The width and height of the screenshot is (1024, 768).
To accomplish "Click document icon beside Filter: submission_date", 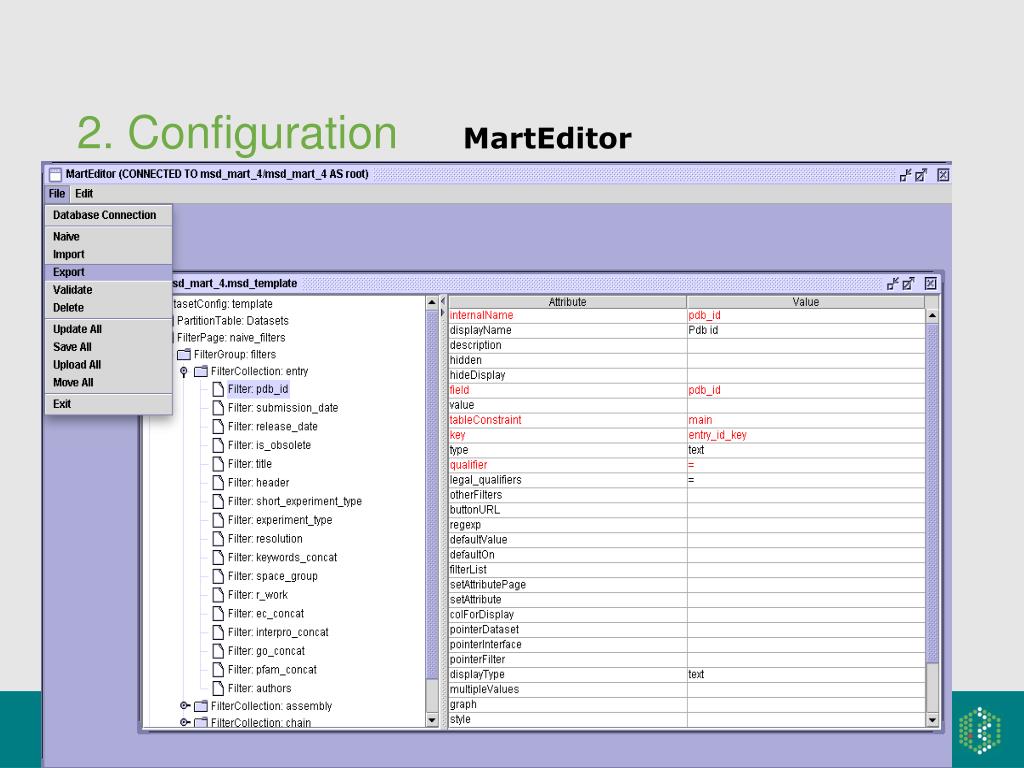I will 218,408.
